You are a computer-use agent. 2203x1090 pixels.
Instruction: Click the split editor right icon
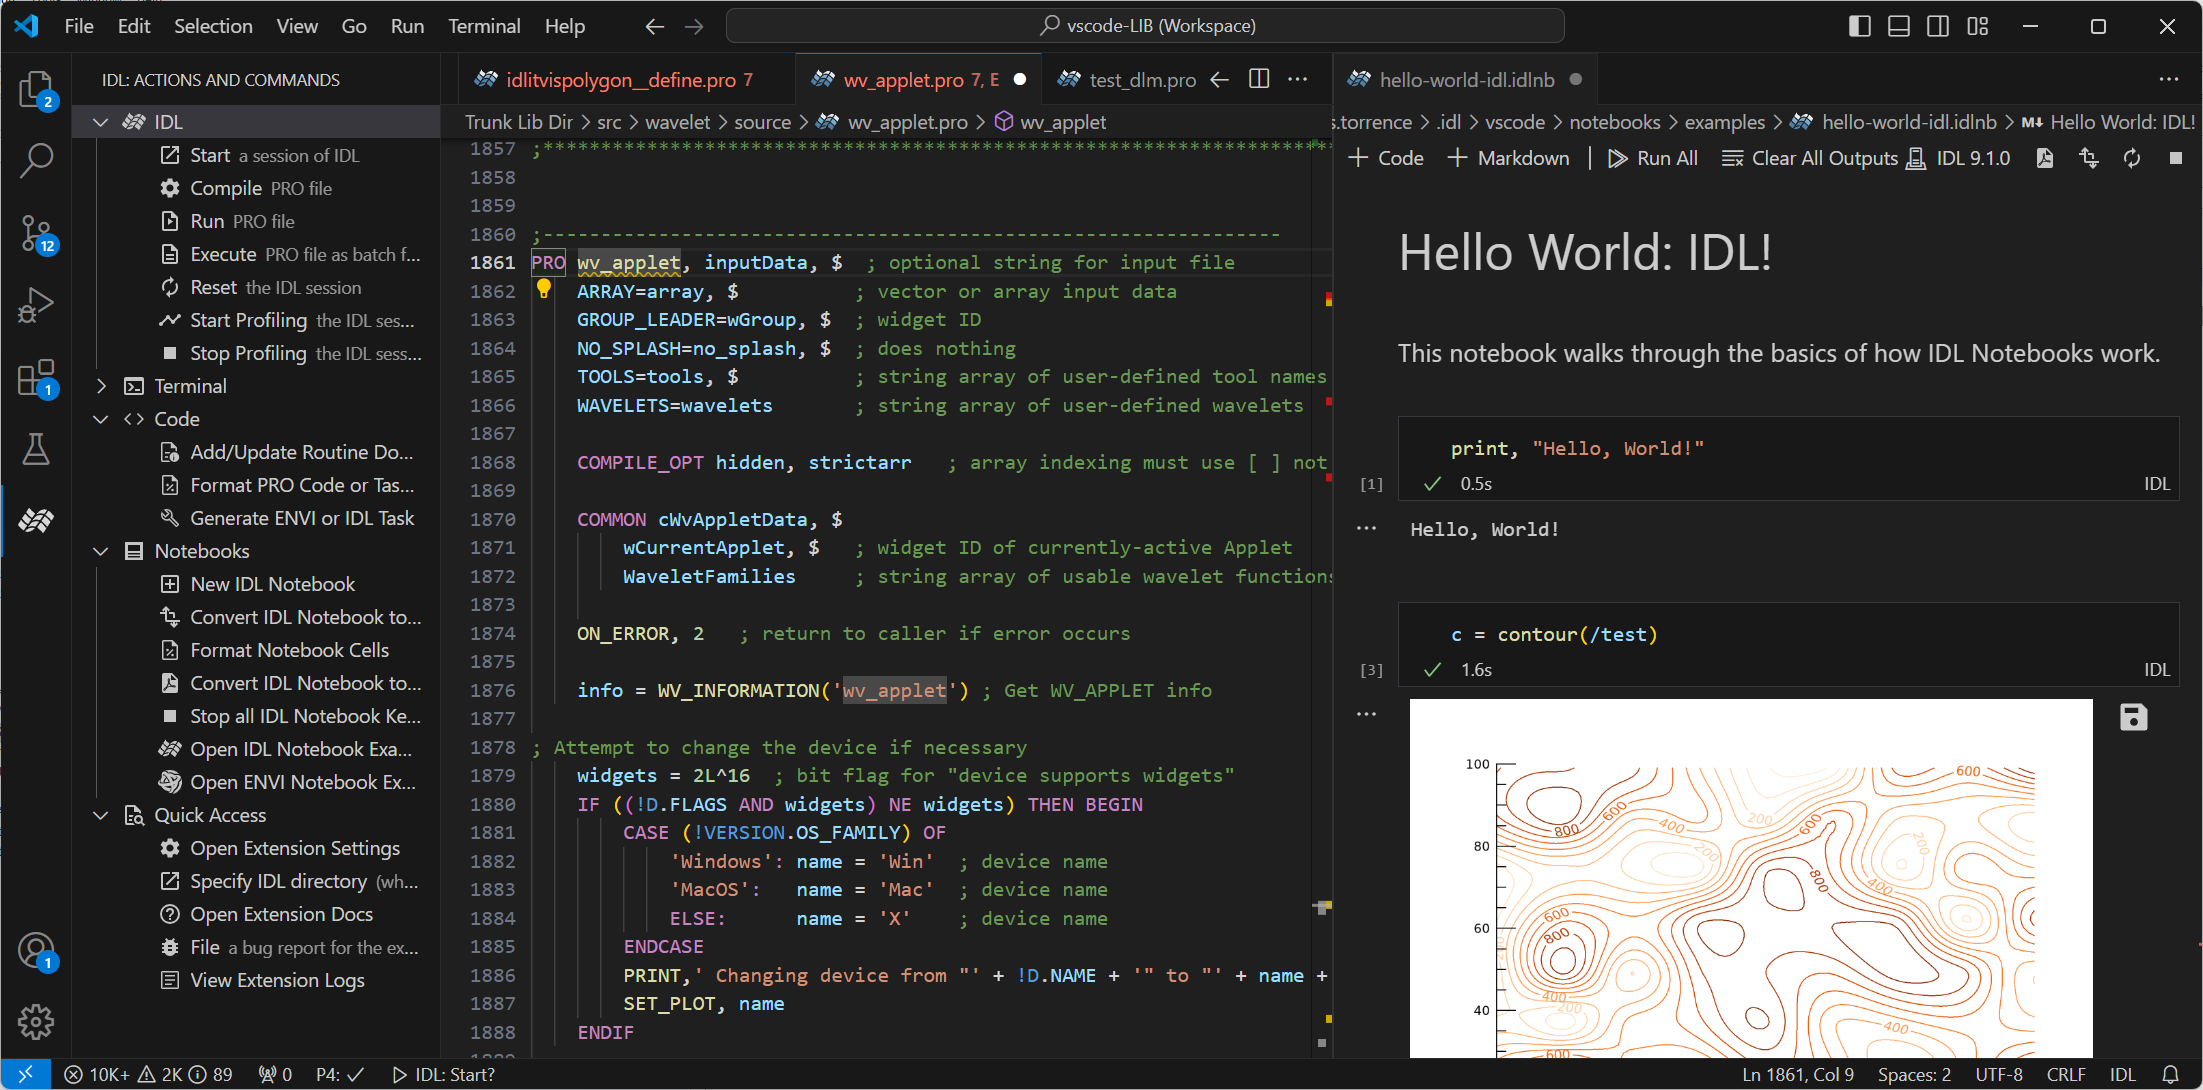[1259, 79]
